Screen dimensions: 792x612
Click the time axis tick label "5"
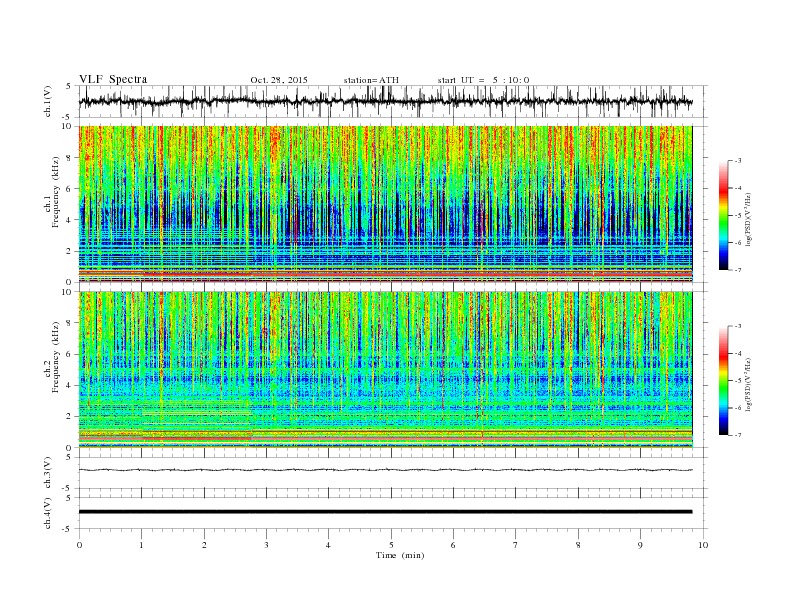pos(391,545)
